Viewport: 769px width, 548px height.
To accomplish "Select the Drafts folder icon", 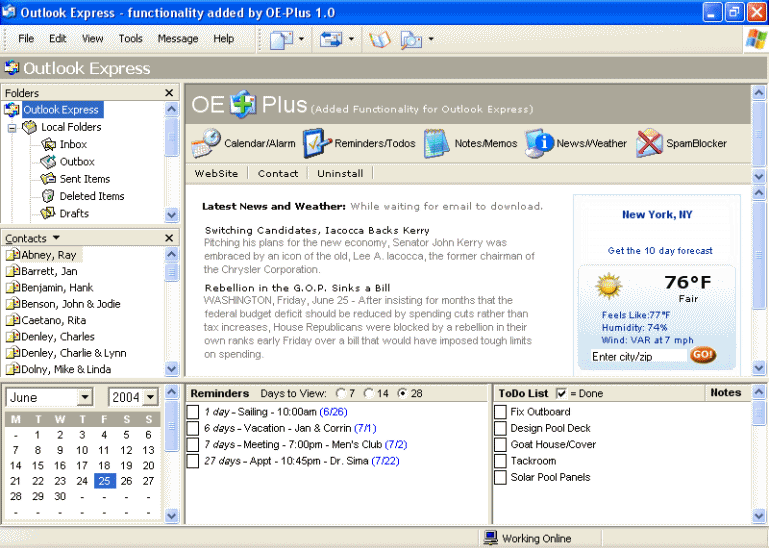I will click(48, 213).
